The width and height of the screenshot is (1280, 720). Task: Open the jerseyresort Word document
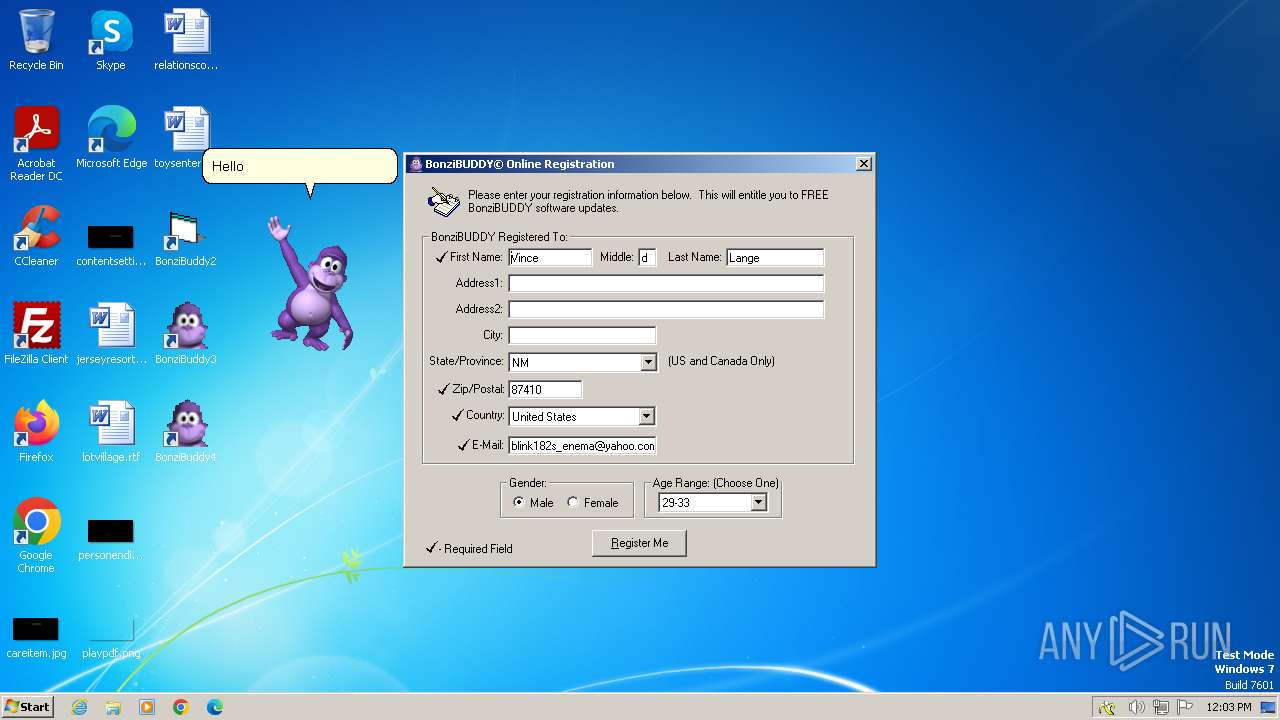[111, 333]
